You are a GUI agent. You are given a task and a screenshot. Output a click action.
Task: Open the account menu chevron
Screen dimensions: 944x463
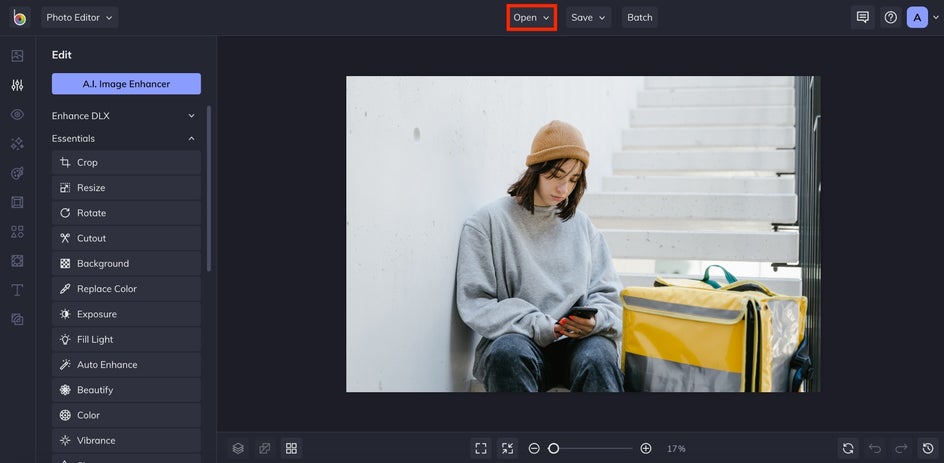coord(935,17)
